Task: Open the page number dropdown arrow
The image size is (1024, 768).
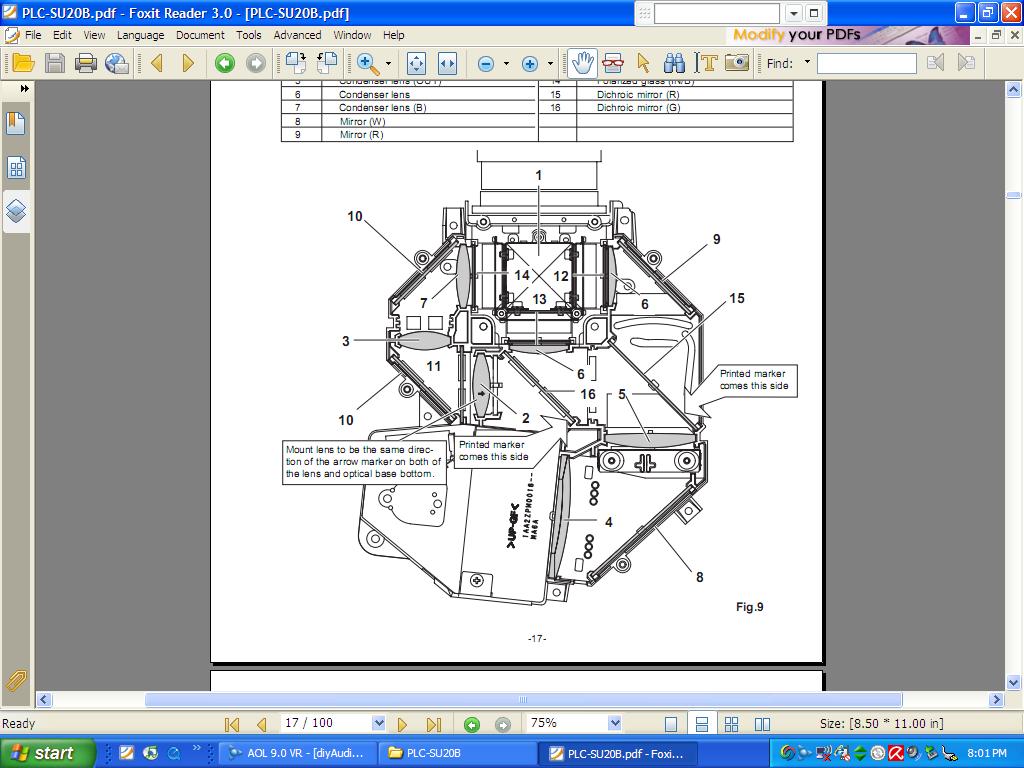Action: [378, 723]
